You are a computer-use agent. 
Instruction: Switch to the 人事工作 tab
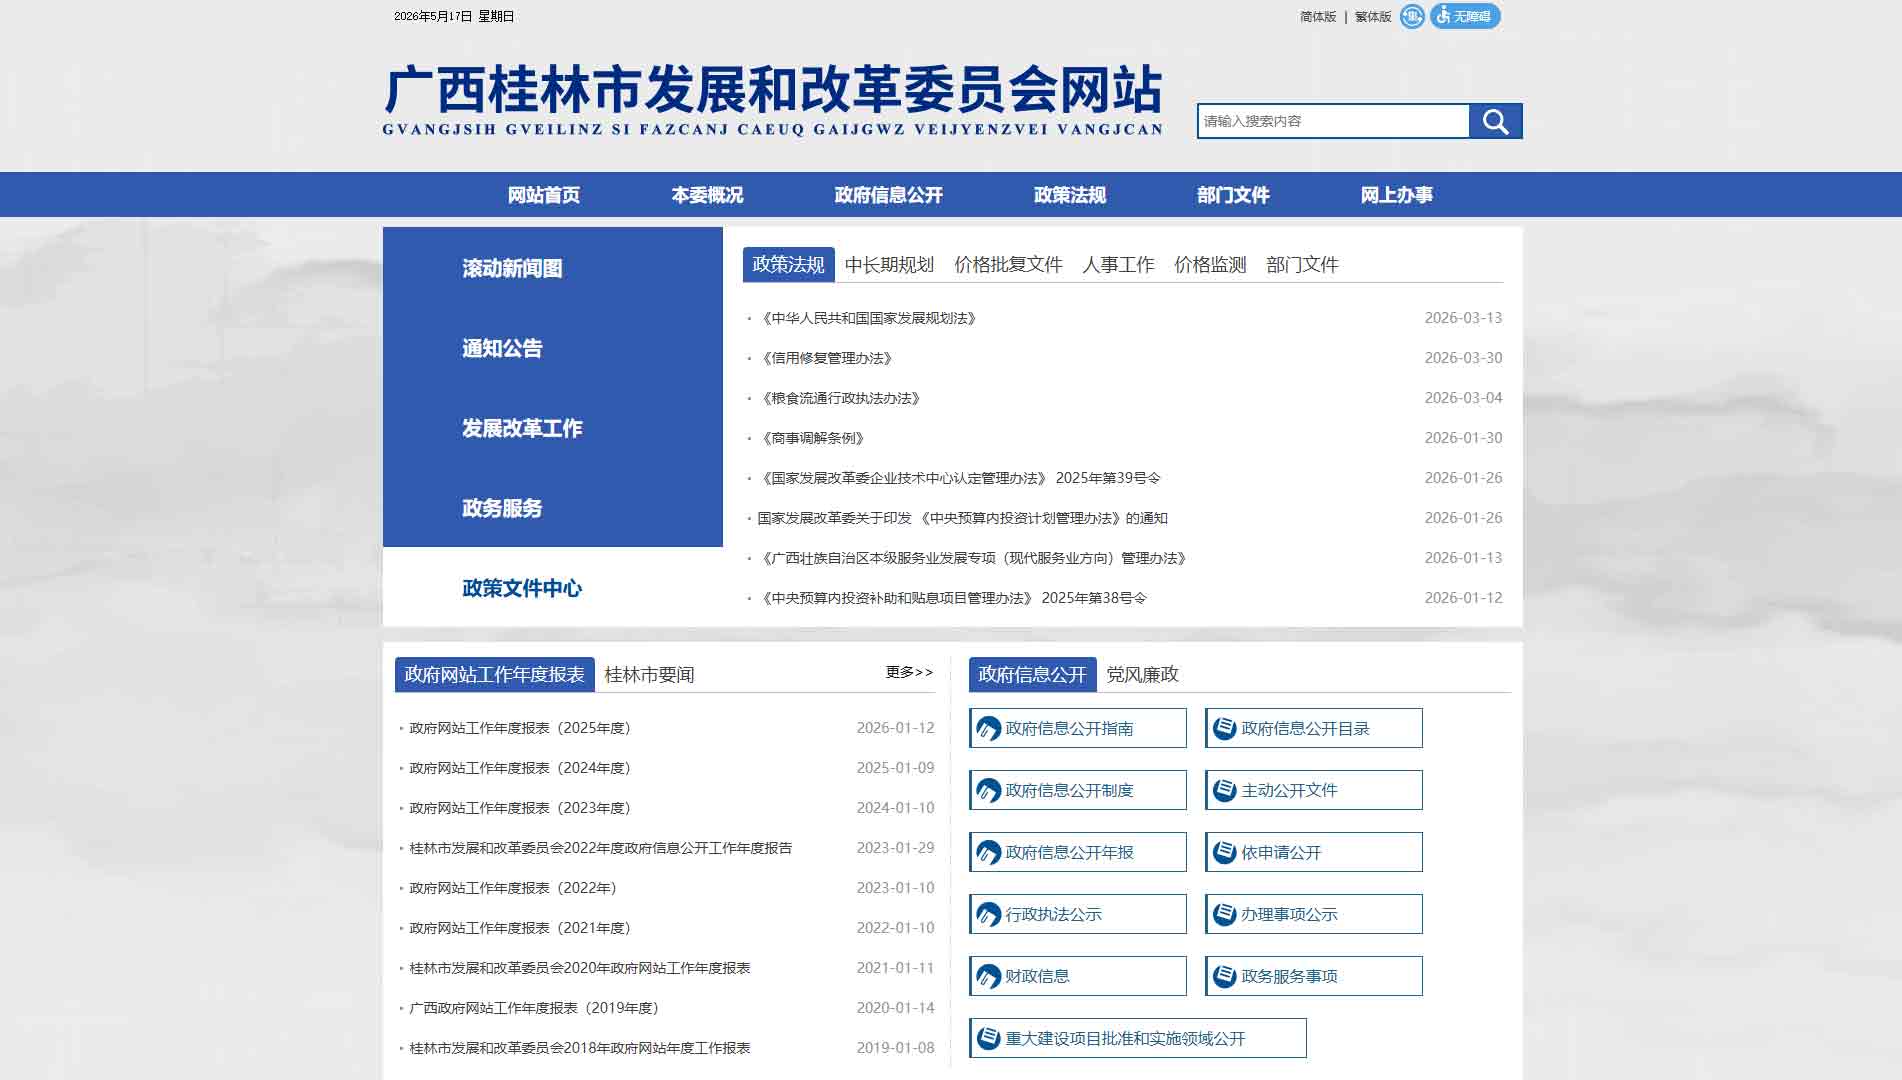[x=1118, y=265]
